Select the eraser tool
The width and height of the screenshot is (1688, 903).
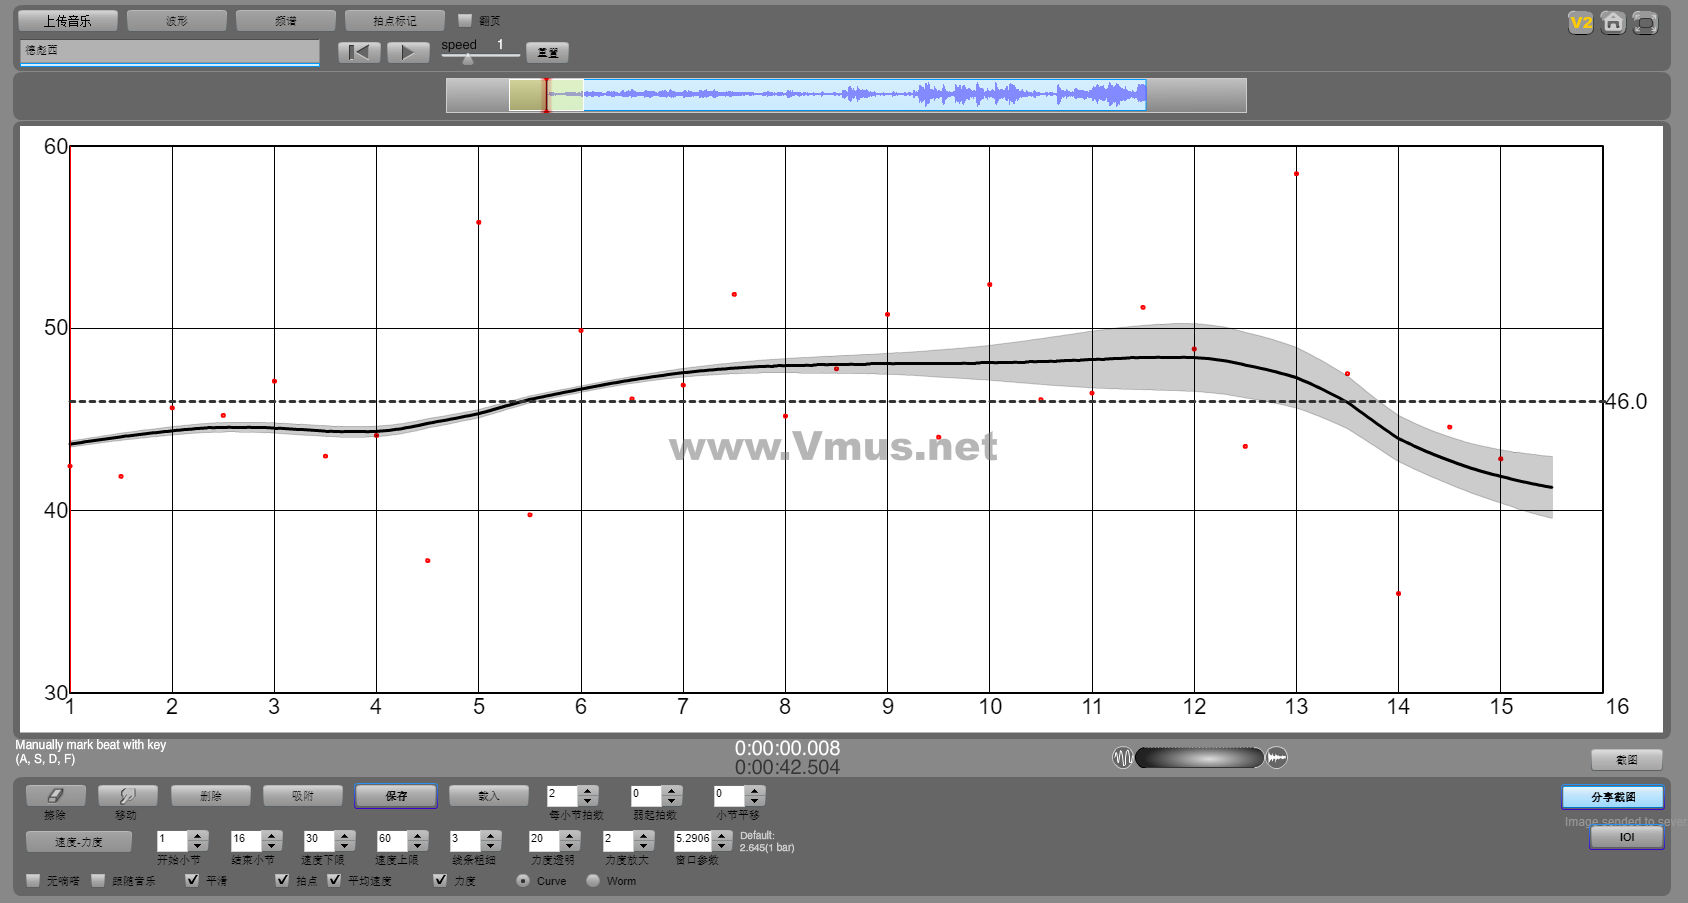tap(55, 795)
